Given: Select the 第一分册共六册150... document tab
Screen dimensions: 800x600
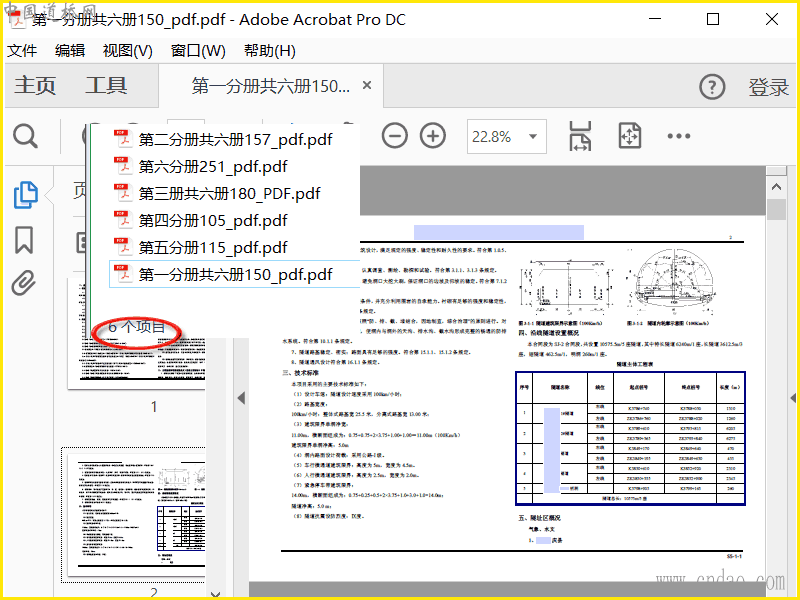Looking at the screenshot, I should [270, 86].
